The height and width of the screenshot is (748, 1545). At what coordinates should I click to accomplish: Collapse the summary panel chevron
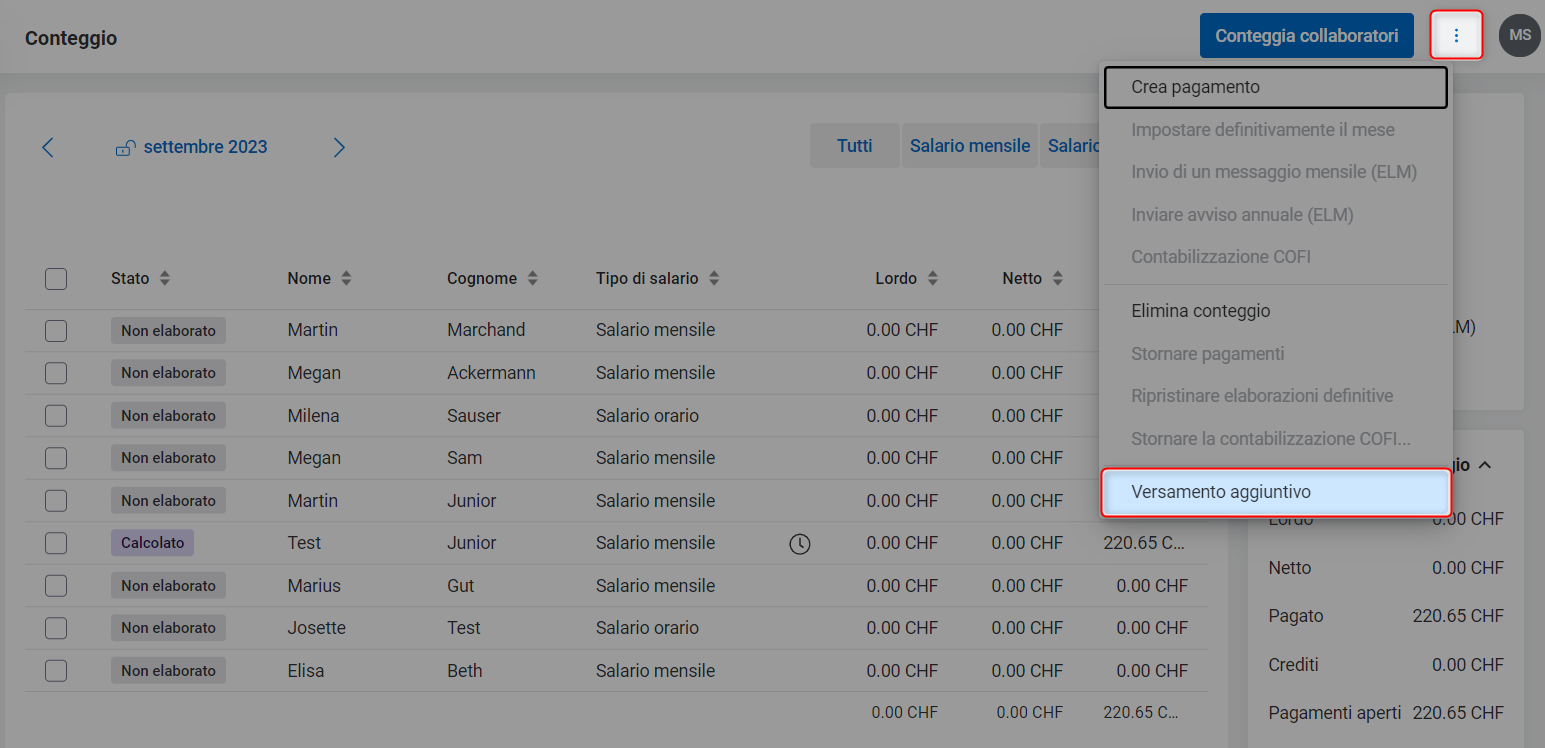pyautogui.click(x=1485, y=465)
